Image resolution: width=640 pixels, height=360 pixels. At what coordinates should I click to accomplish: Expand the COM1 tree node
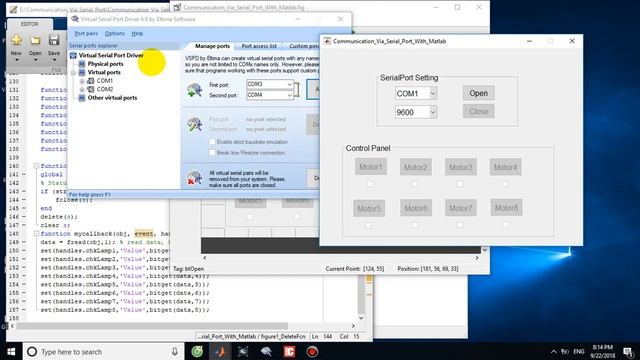tap(82, 81)
